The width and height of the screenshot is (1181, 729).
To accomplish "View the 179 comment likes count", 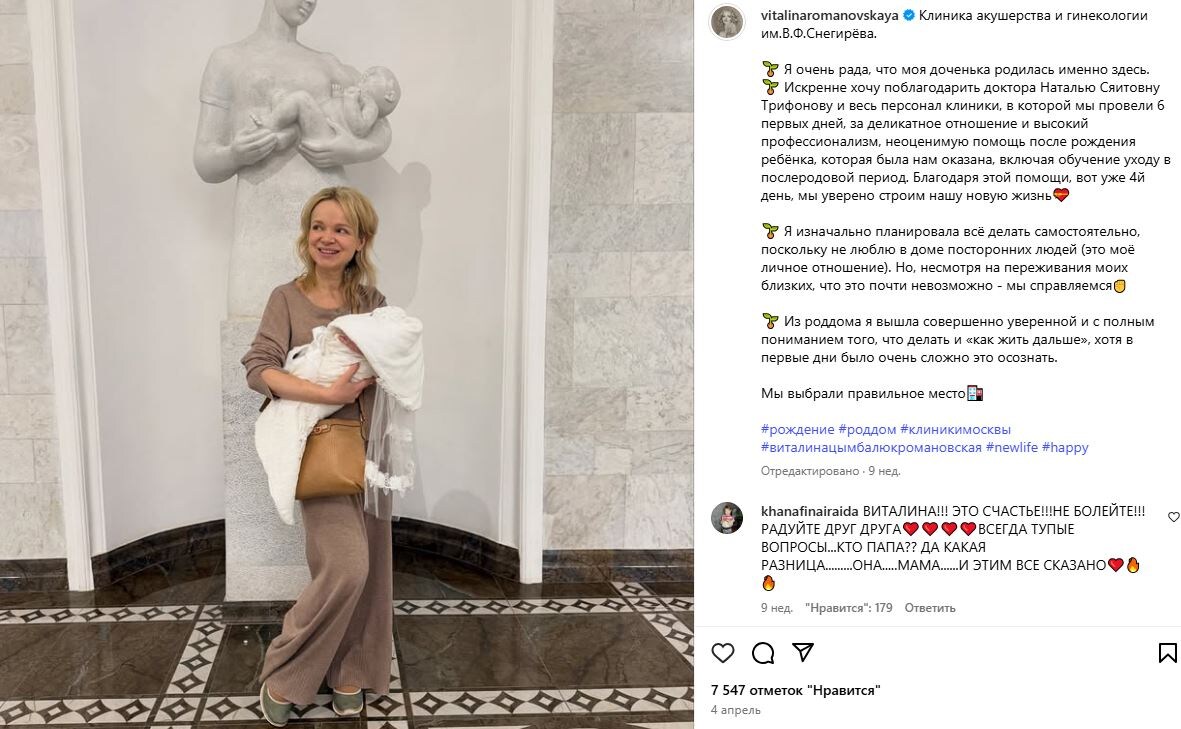I will point(849,608).
